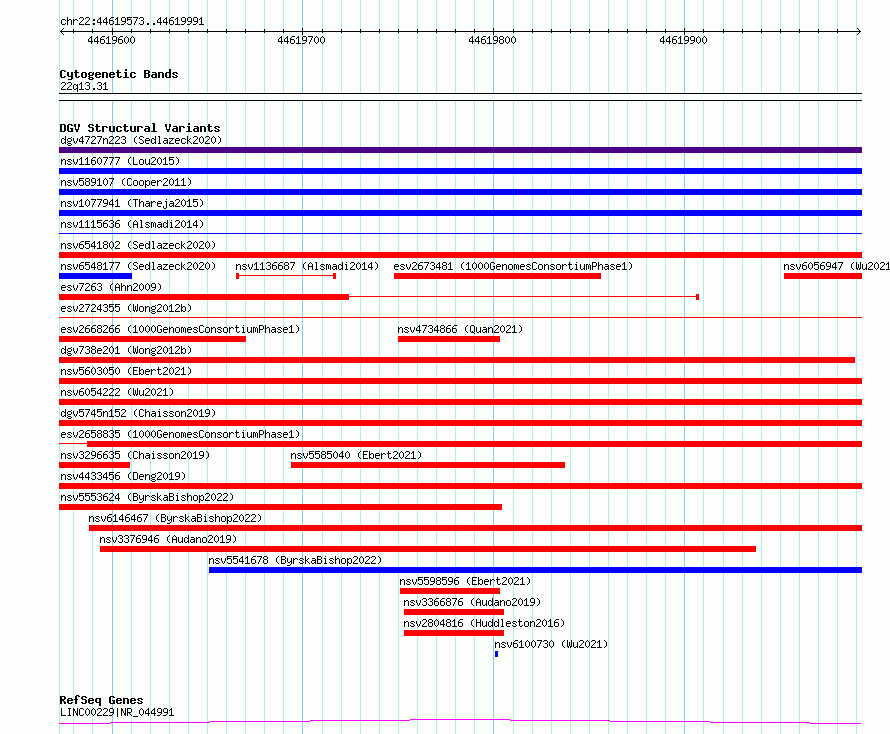Click nsv1115636 (Alsmadi2014) label
The height and width of the screenshot is (734, 890).
pos(132,224)
